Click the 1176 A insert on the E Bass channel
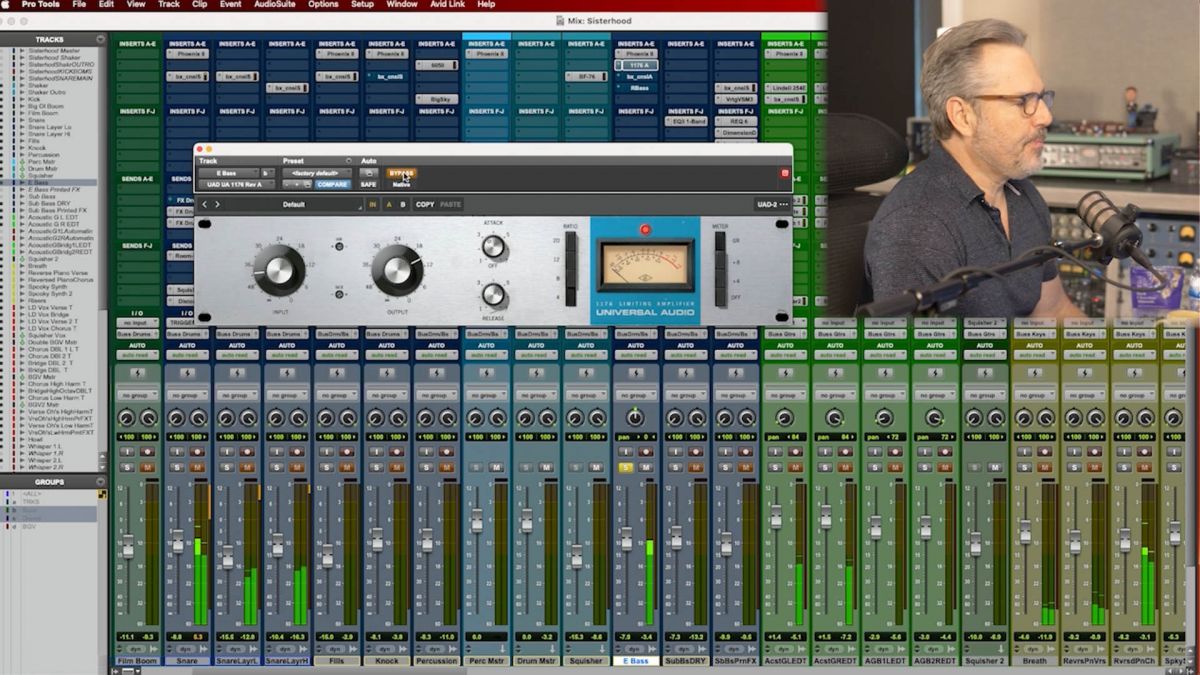1200x675 pixels. (639, 65)
